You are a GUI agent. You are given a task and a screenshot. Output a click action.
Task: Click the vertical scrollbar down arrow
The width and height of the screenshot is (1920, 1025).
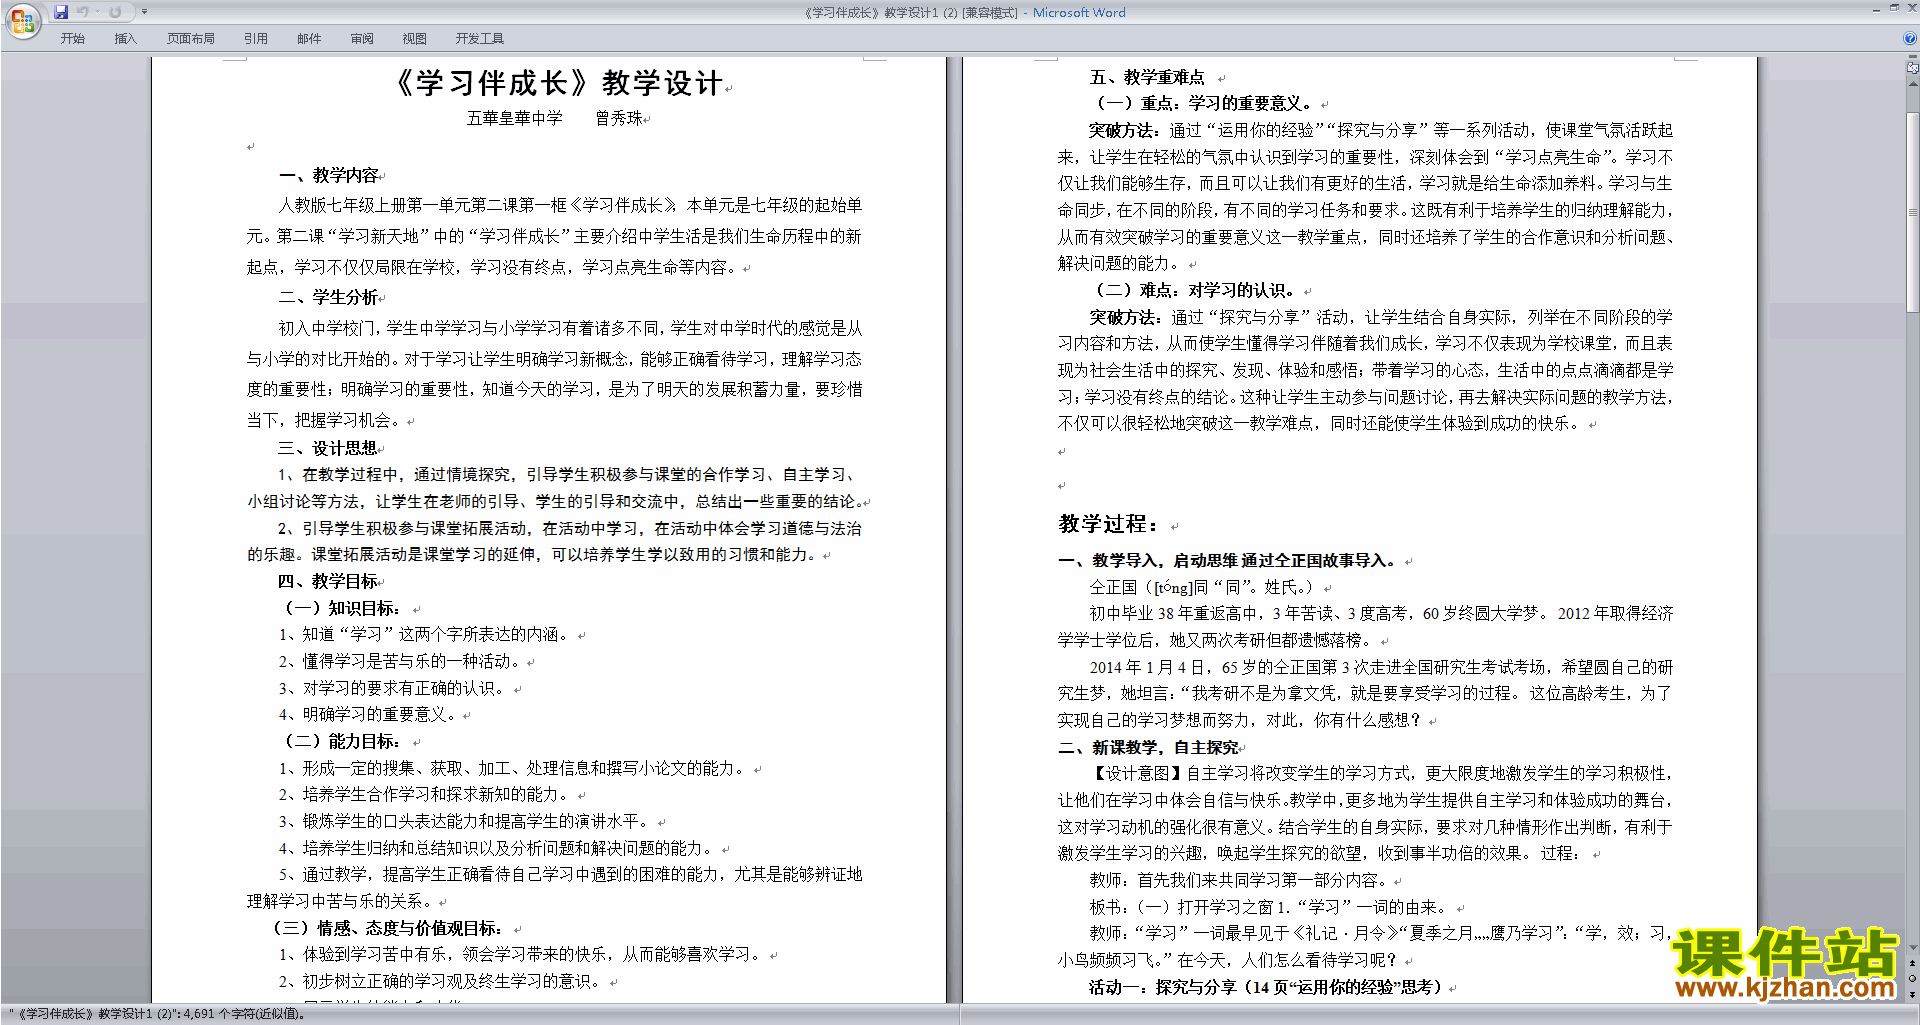point(1913,948)
